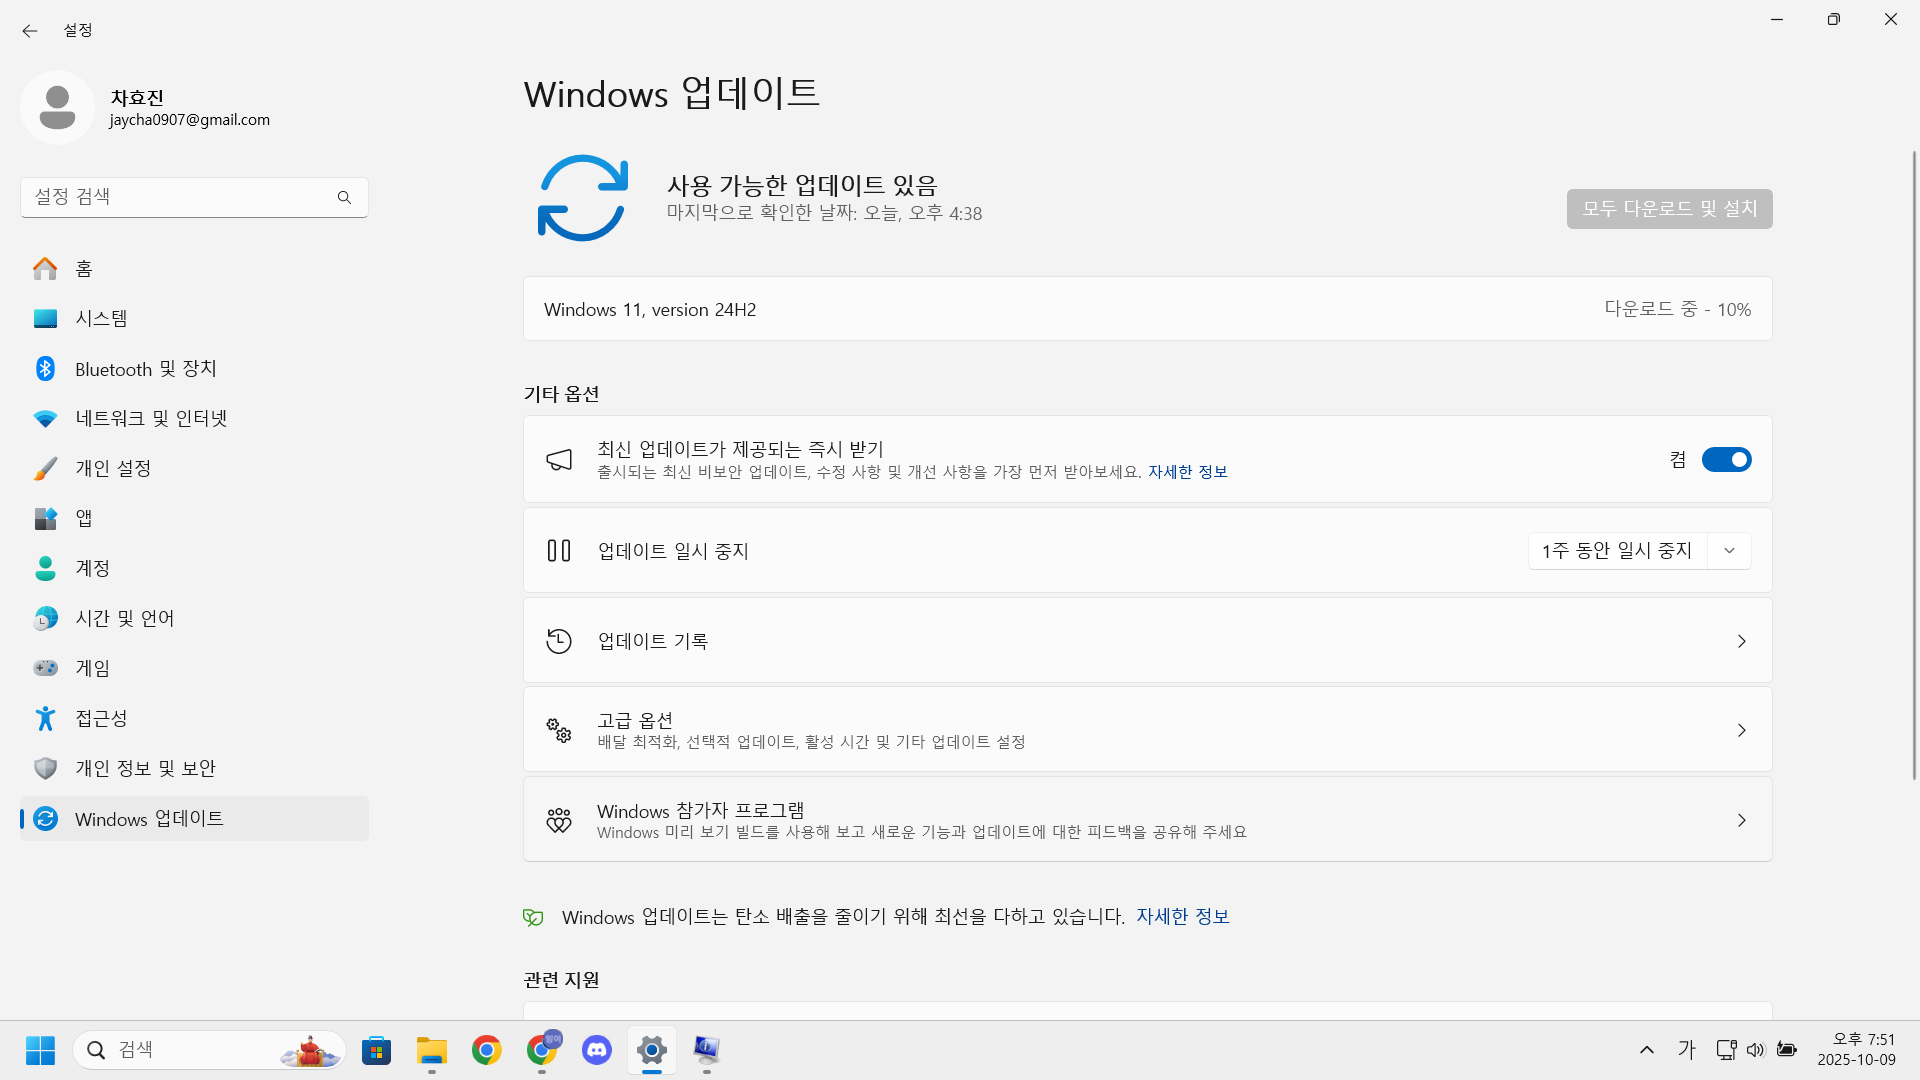Click the large blue update sync arrows icon
Viewport: 1920px width, 1080px height.
(583, 198)
